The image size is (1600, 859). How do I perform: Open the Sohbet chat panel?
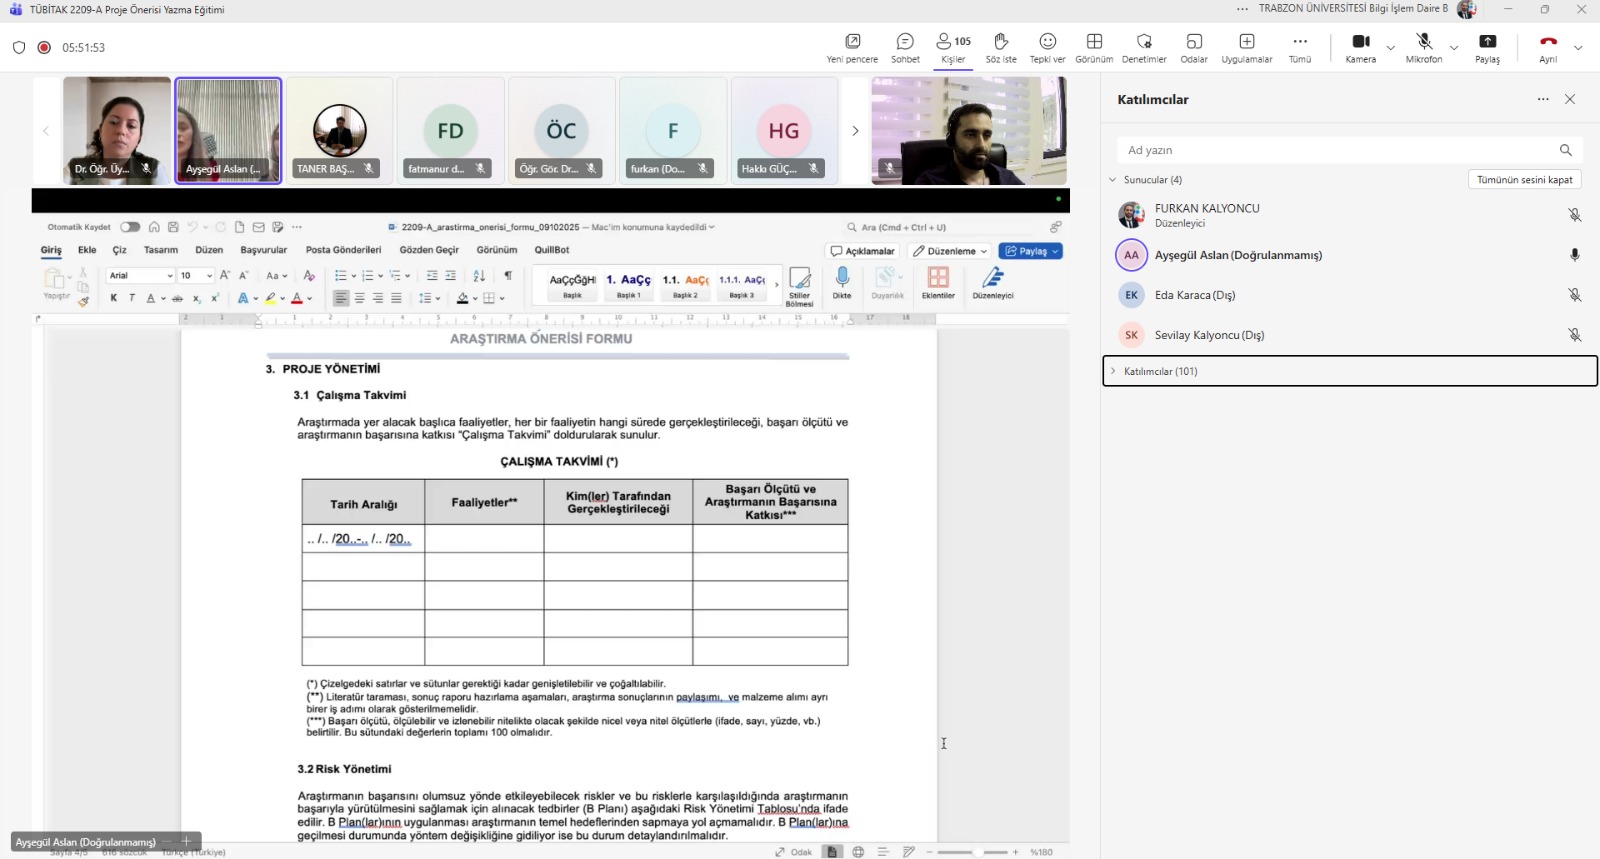coord(905,47)
